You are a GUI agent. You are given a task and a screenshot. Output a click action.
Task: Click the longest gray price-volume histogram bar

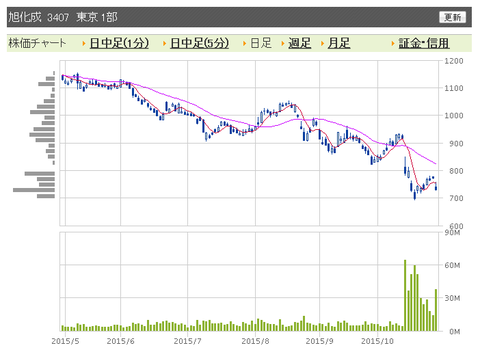[x=34, y=190]
